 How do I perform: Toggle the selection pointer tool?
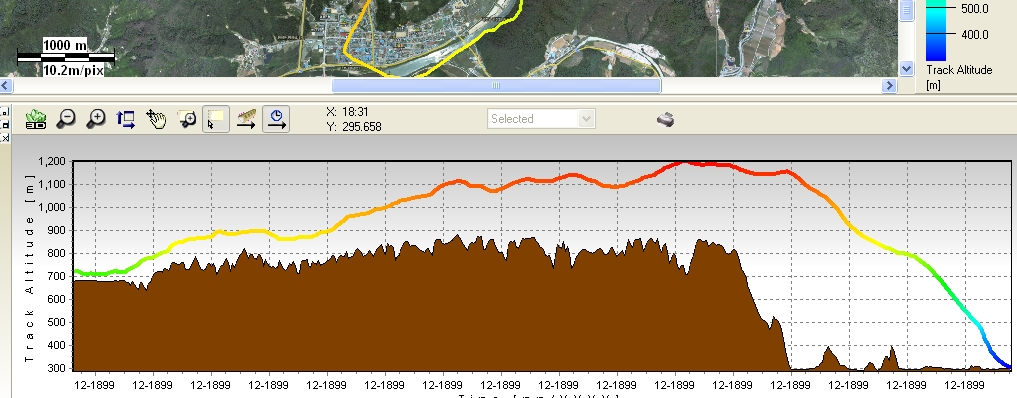point(216,119)
